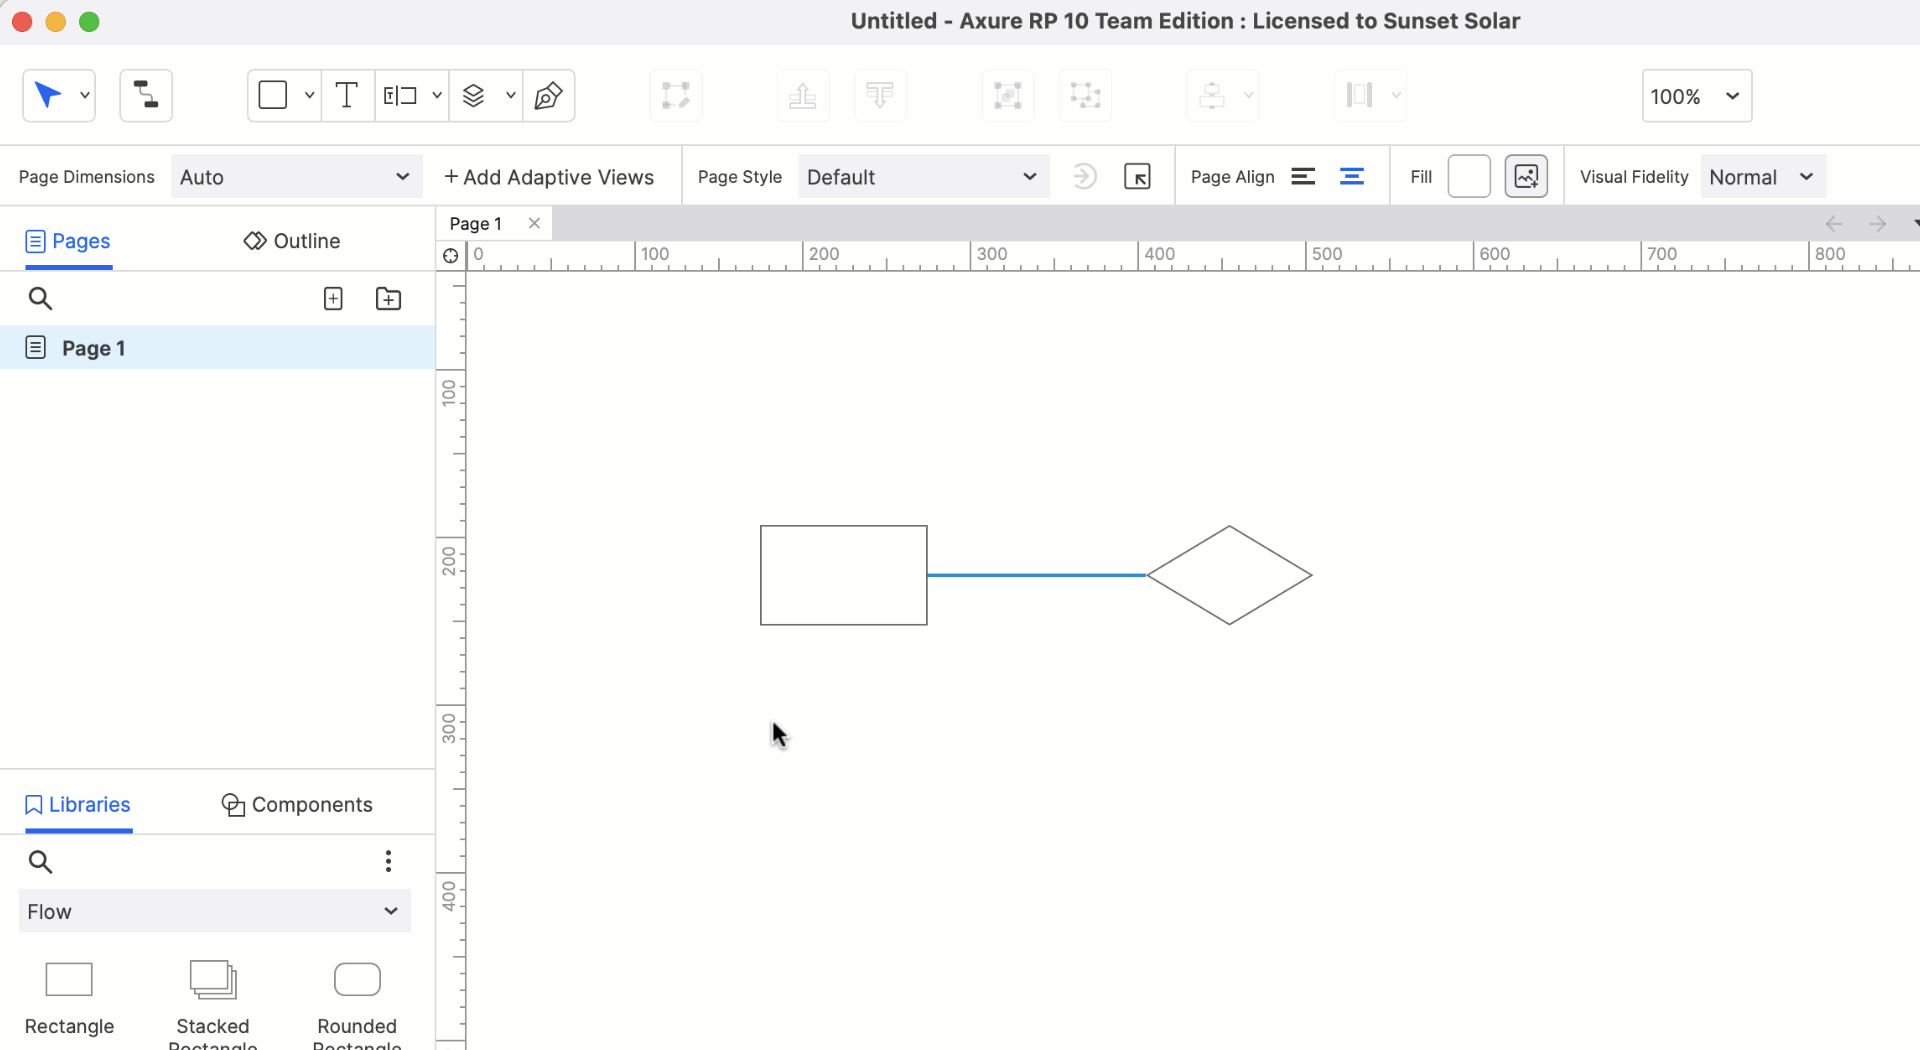This screenshot has width=1920, height=1050.
Task: Select the Rectangle flow shape
Action: coord(69,999)
